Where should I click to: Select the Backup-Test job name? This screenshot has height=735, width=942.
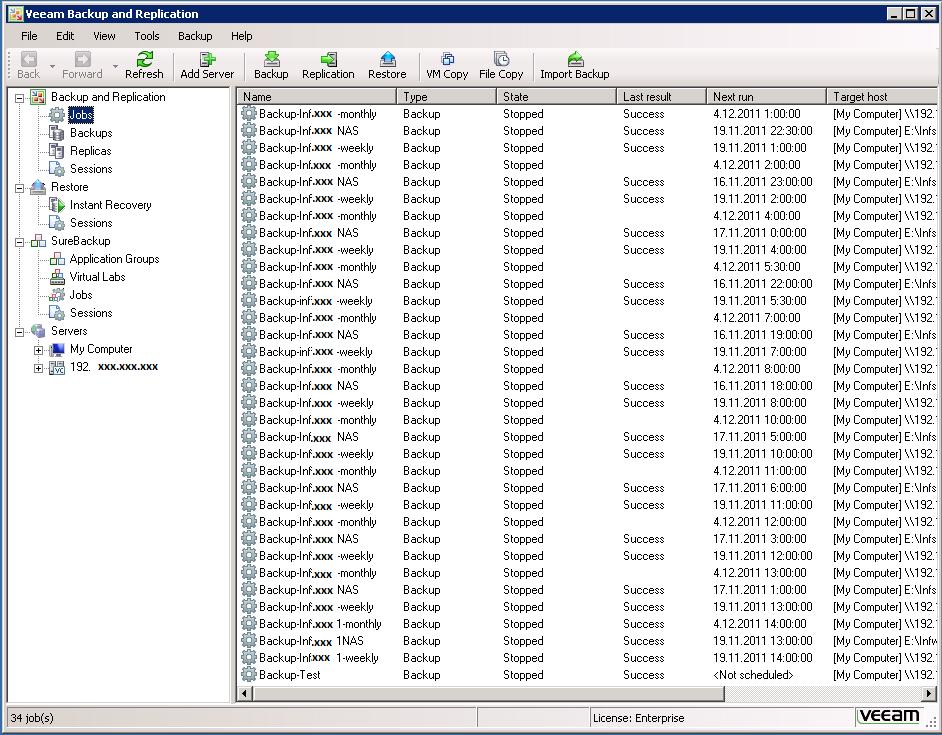[x=290, y=675]
